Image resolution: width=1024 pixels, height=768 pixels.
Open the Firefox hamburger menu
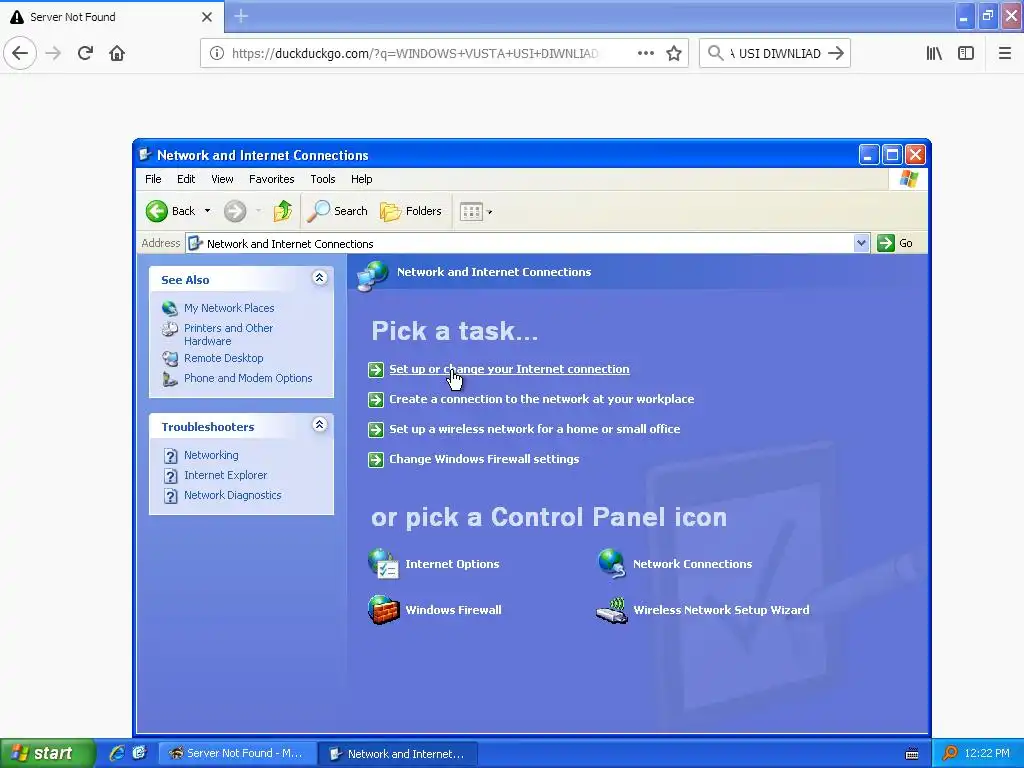click(x=1005, y=53)
